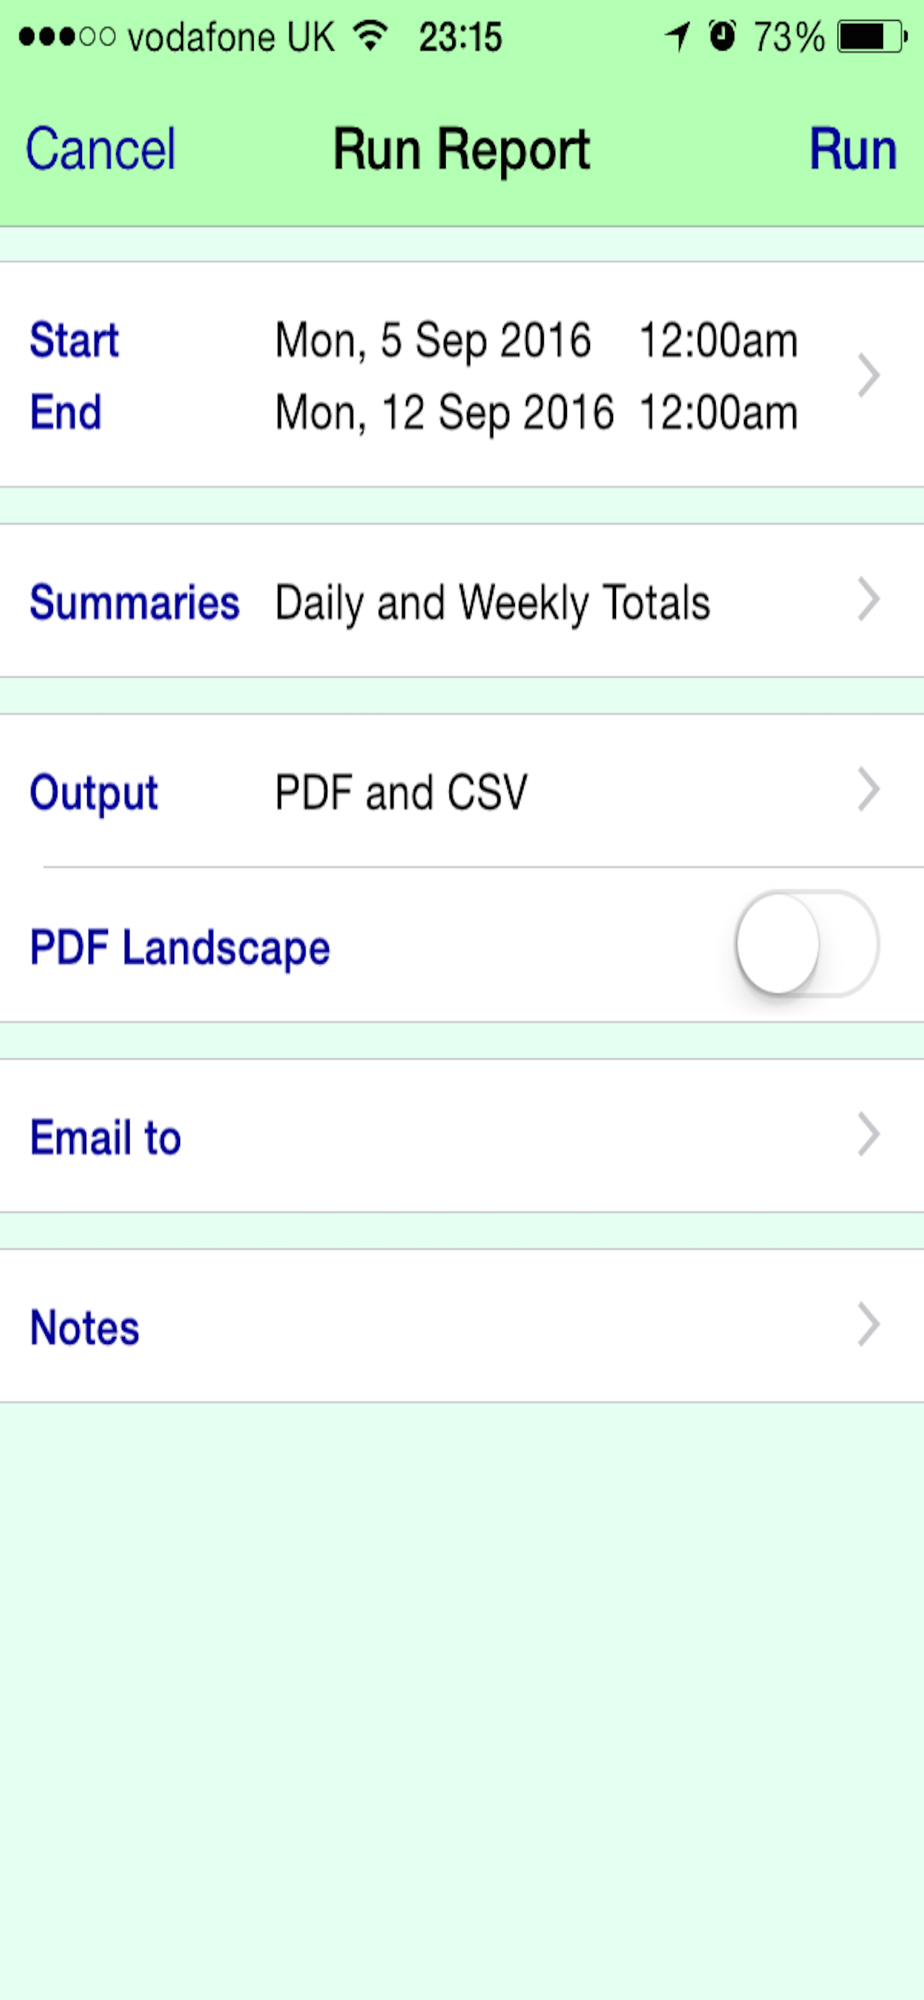This screenshot has width=924, height=2000.
Task: Tap the Email to label
Action: (106, 1138)
